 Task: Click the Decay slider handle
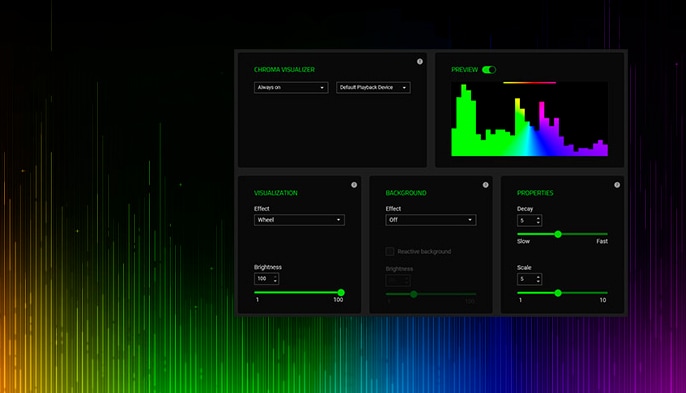click(558, 234)
